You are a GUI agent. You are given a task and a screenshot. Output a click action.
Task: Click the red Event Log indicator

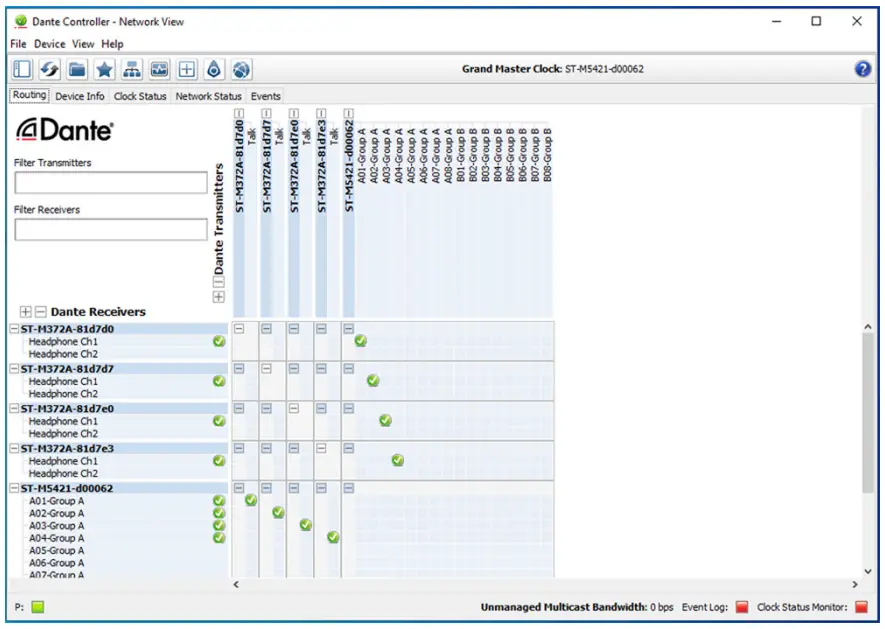741,607
